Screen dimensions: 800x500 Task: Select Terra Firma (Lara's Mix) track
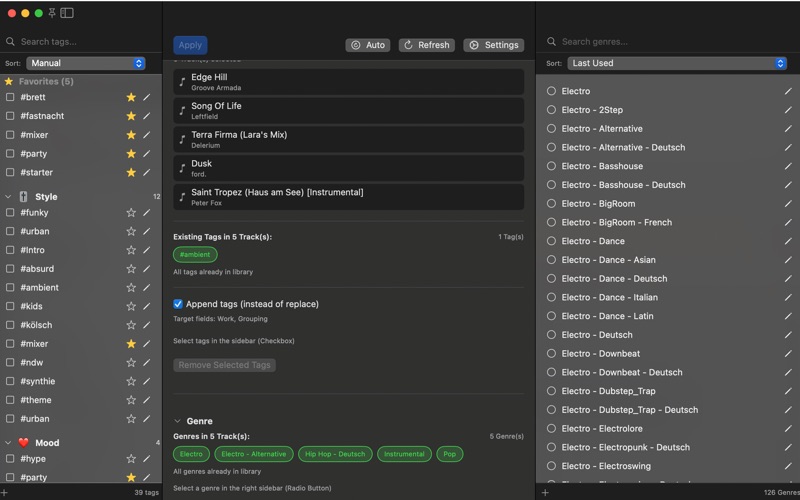click(x=348, y=139)
